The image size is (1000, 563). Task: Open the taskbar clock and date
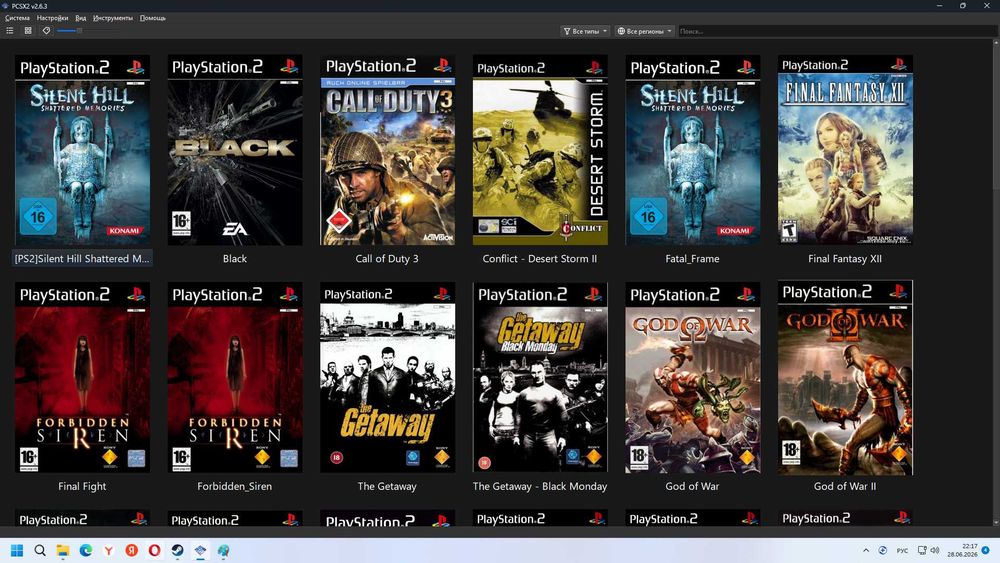pyautogui.click(x=962, y=550)
